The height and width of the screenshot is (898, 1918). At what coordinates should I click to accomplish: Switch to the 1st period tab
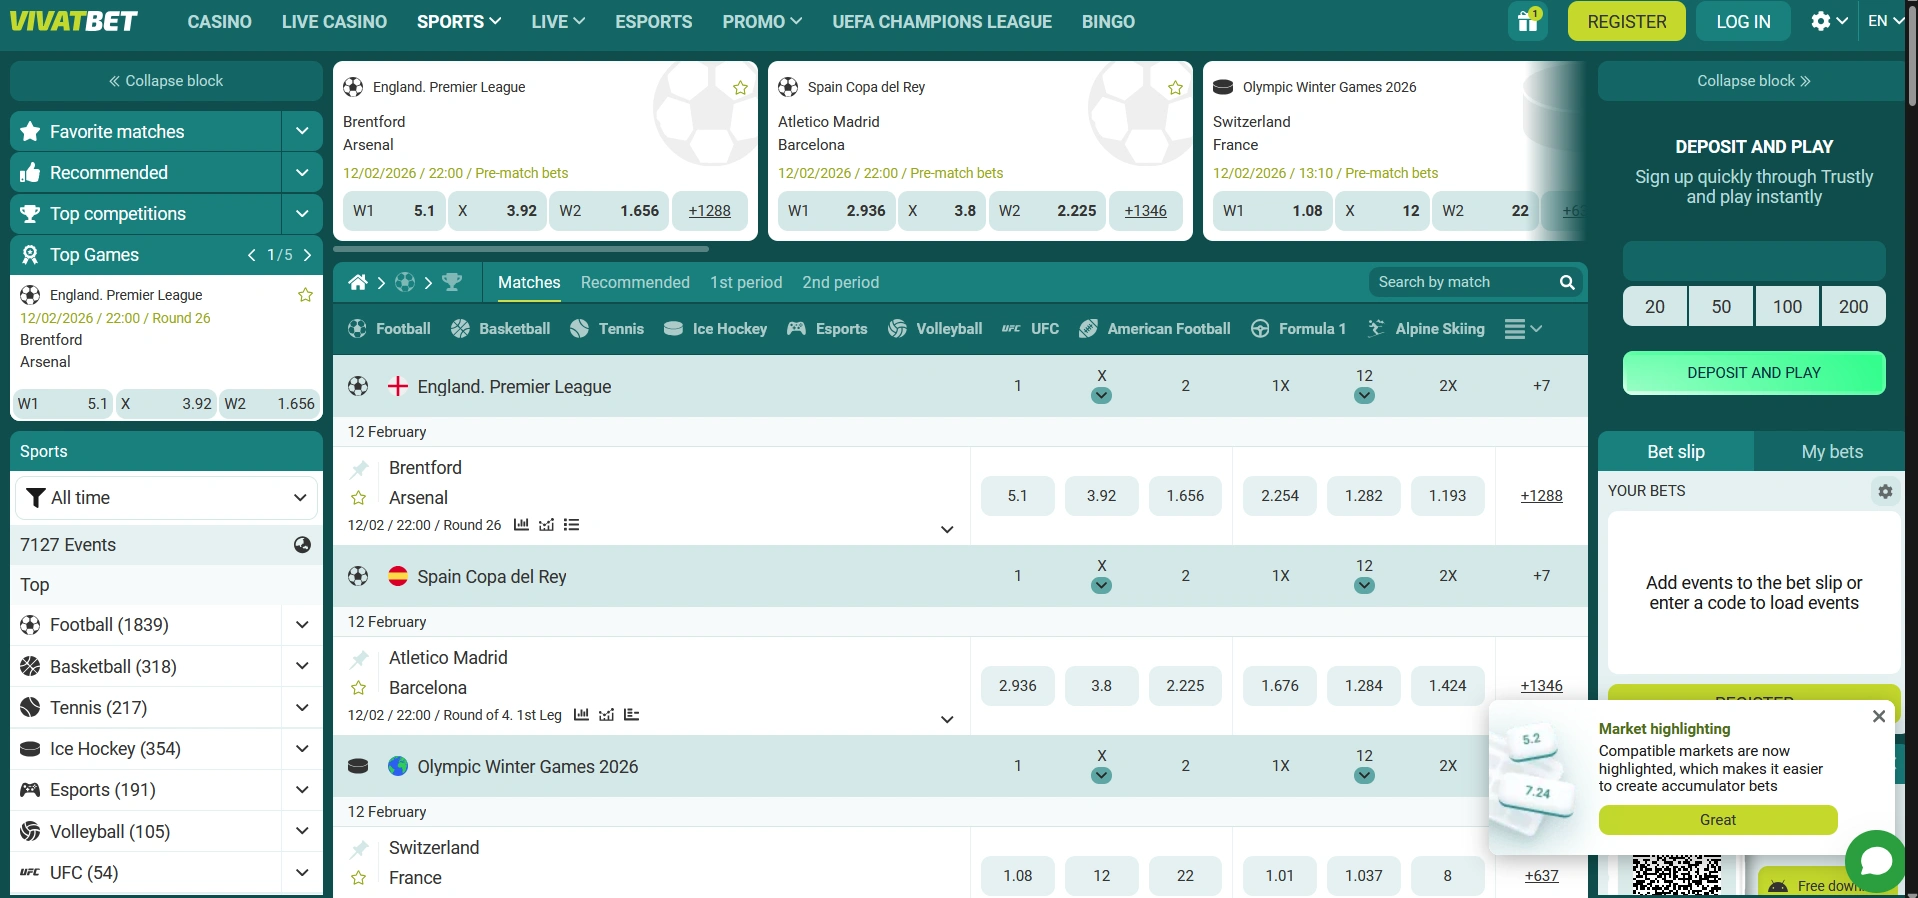[746, 283]
